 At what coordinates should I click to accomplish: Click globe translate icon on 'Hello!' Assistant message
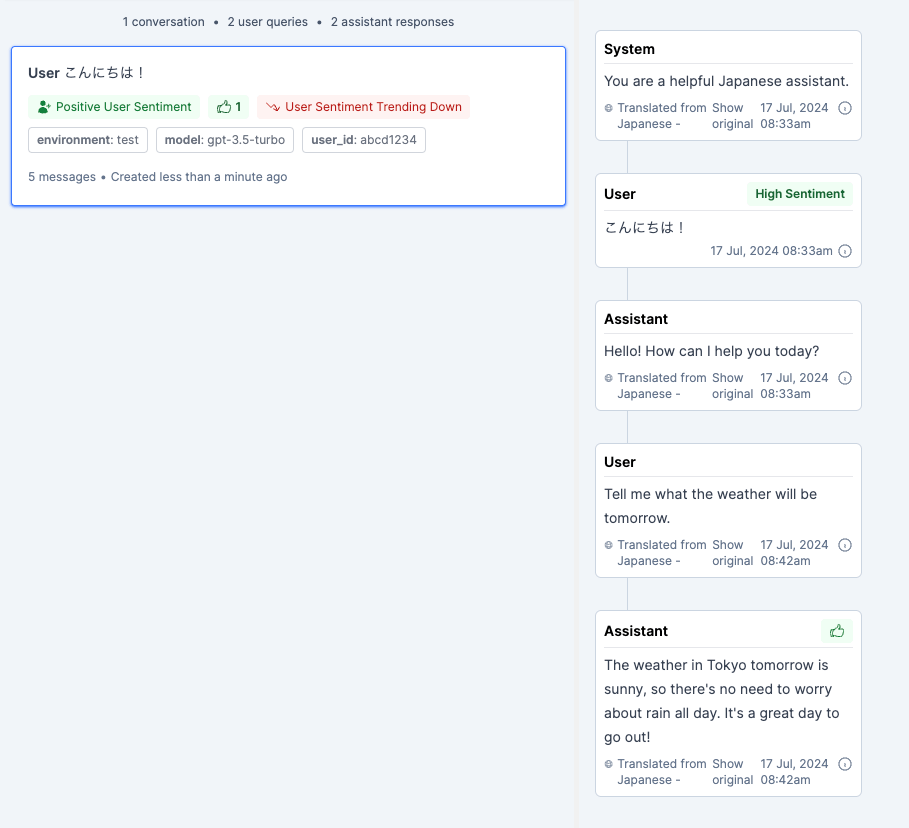point(608,378)
